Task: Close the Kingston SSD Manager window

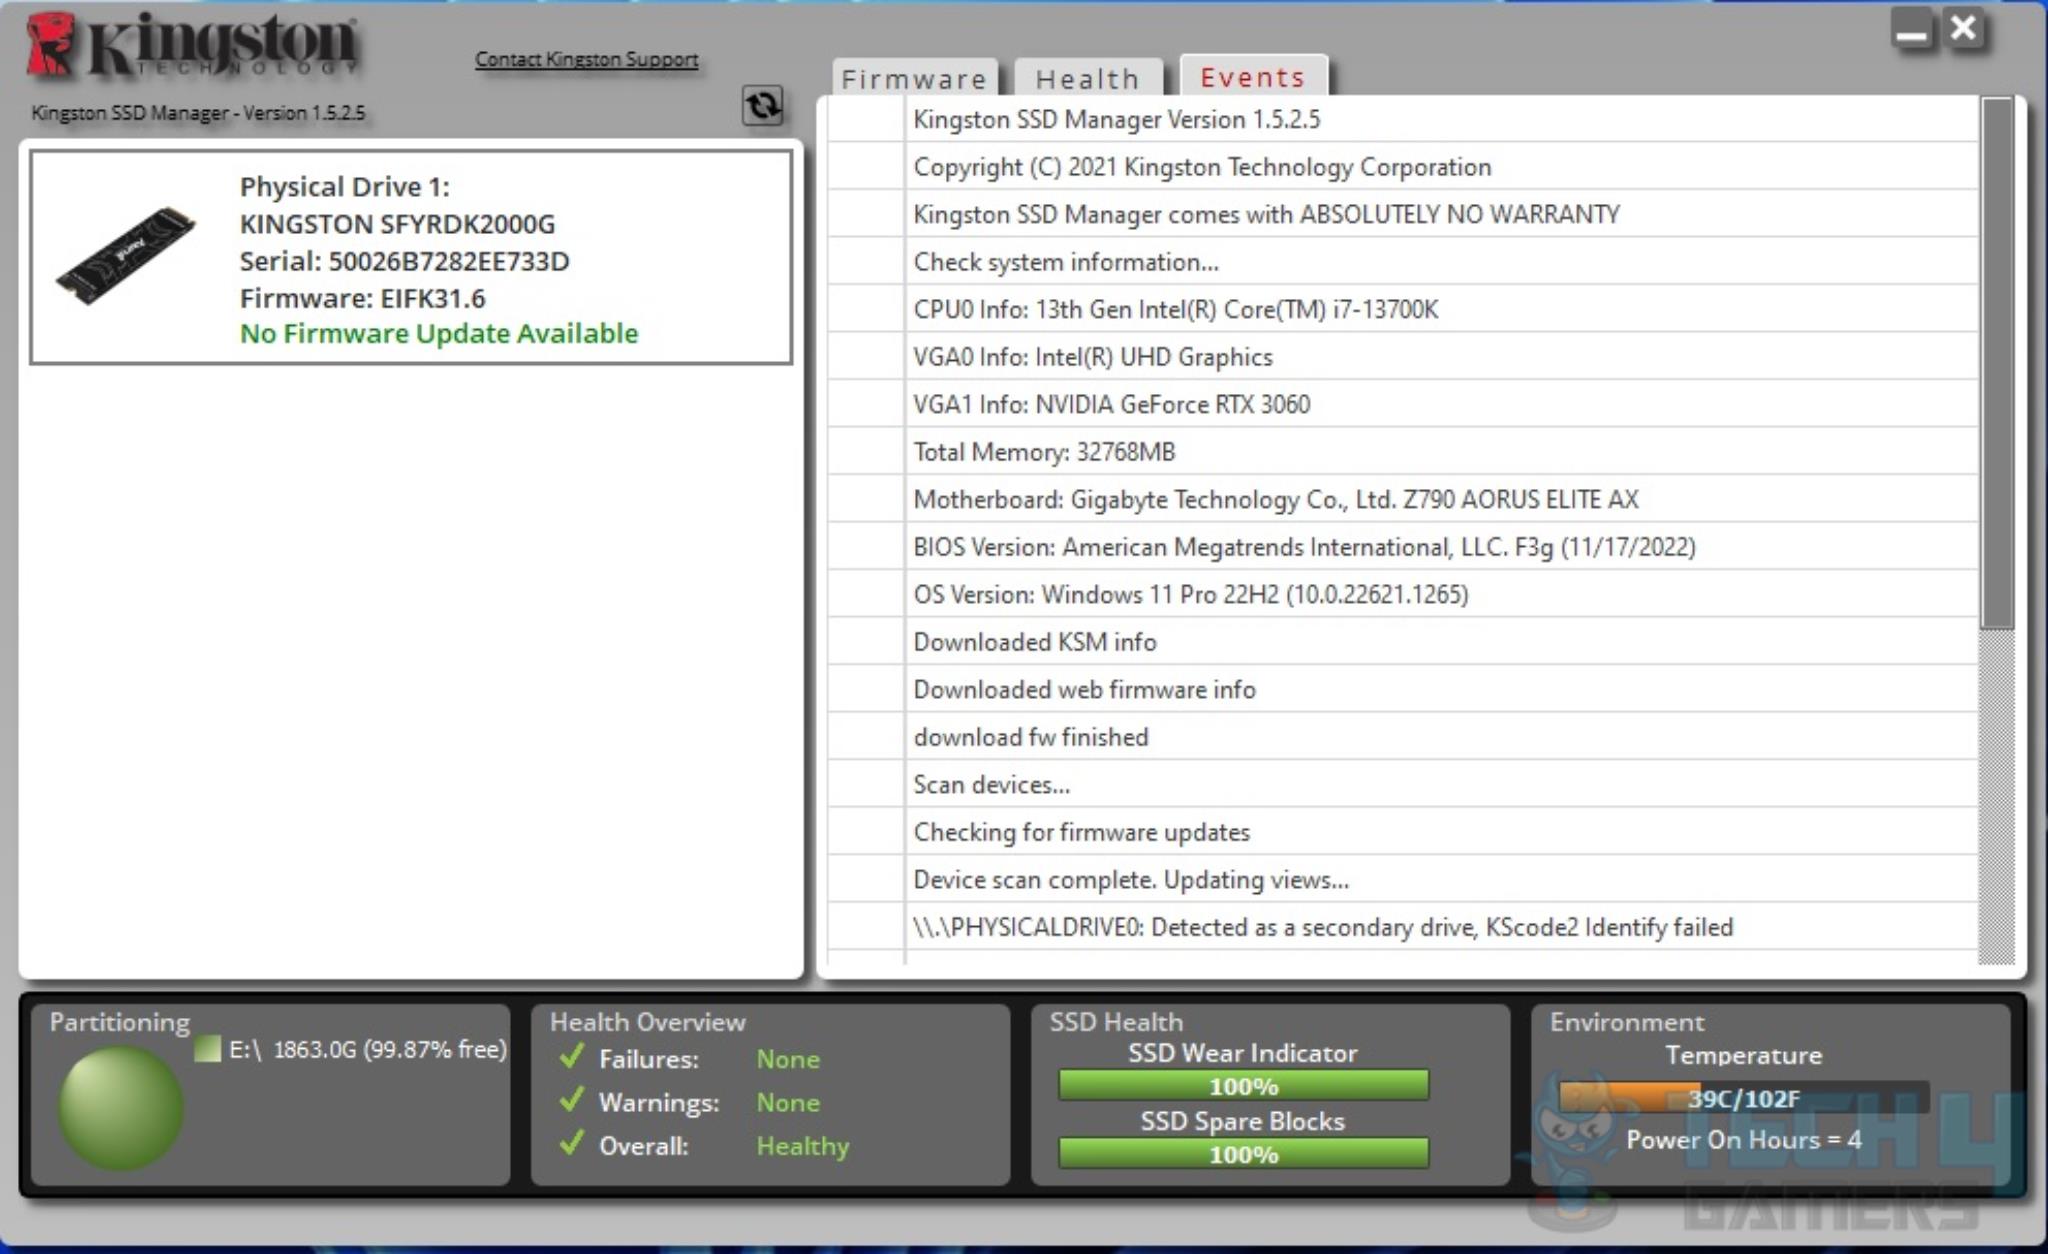Action: coord(1964,28)
